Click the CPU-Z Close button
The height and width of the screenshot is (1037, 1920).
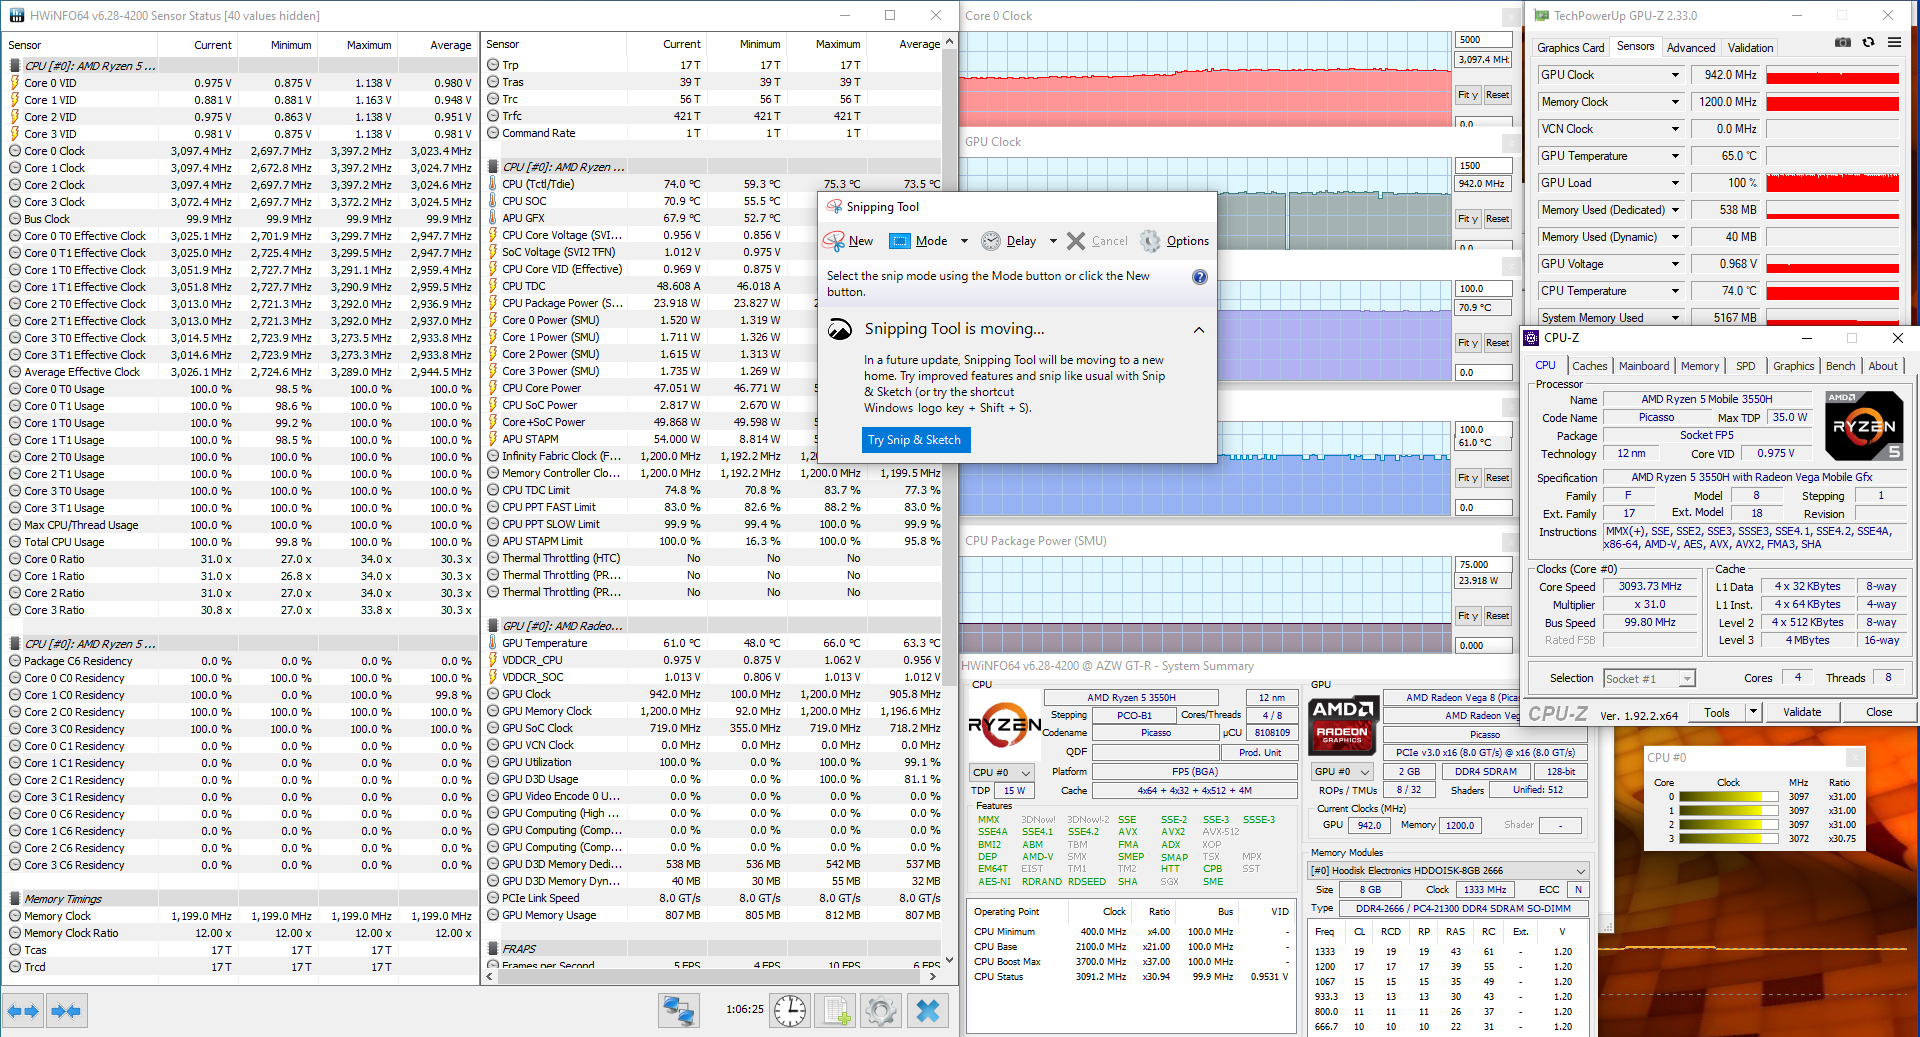tap(1878, 712)
